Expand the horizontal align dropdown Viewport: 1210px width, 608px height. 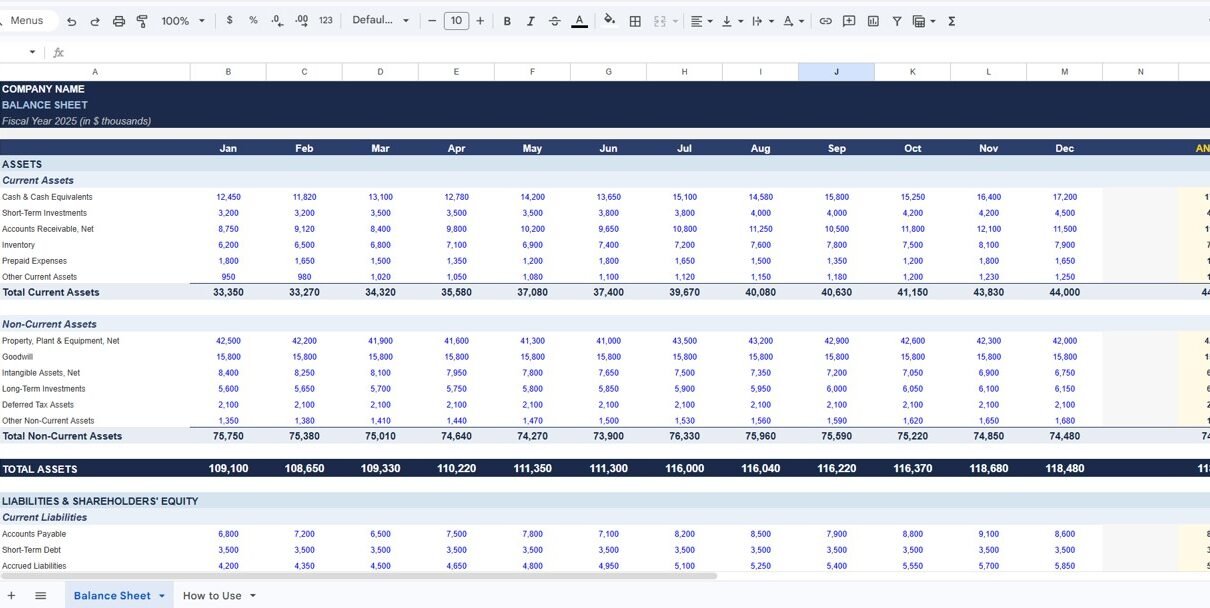(701, 21)
